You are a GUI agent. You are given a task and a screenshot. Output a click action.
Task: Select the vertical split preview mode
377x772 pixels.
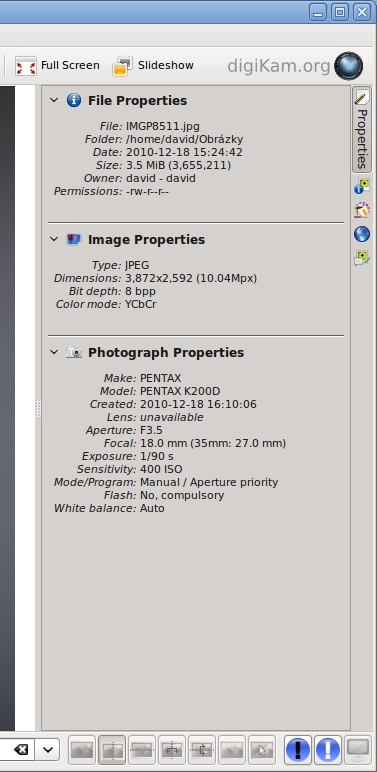(112, 750)
